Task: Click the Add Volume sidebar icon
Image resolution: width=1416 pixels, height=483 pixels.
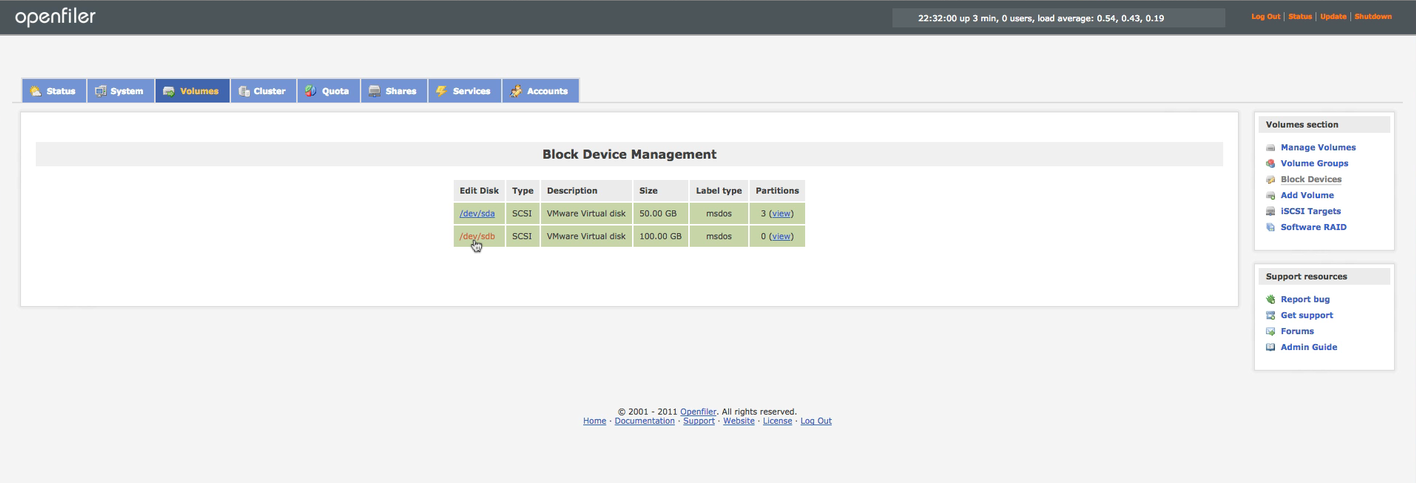Action: click(x=1271, y=195)
